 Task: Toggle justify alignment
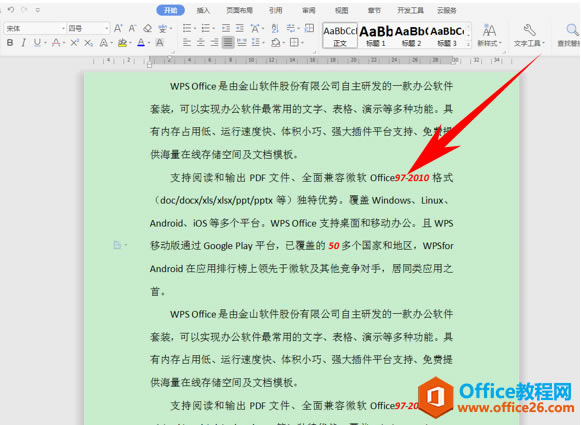coord(228,43)
